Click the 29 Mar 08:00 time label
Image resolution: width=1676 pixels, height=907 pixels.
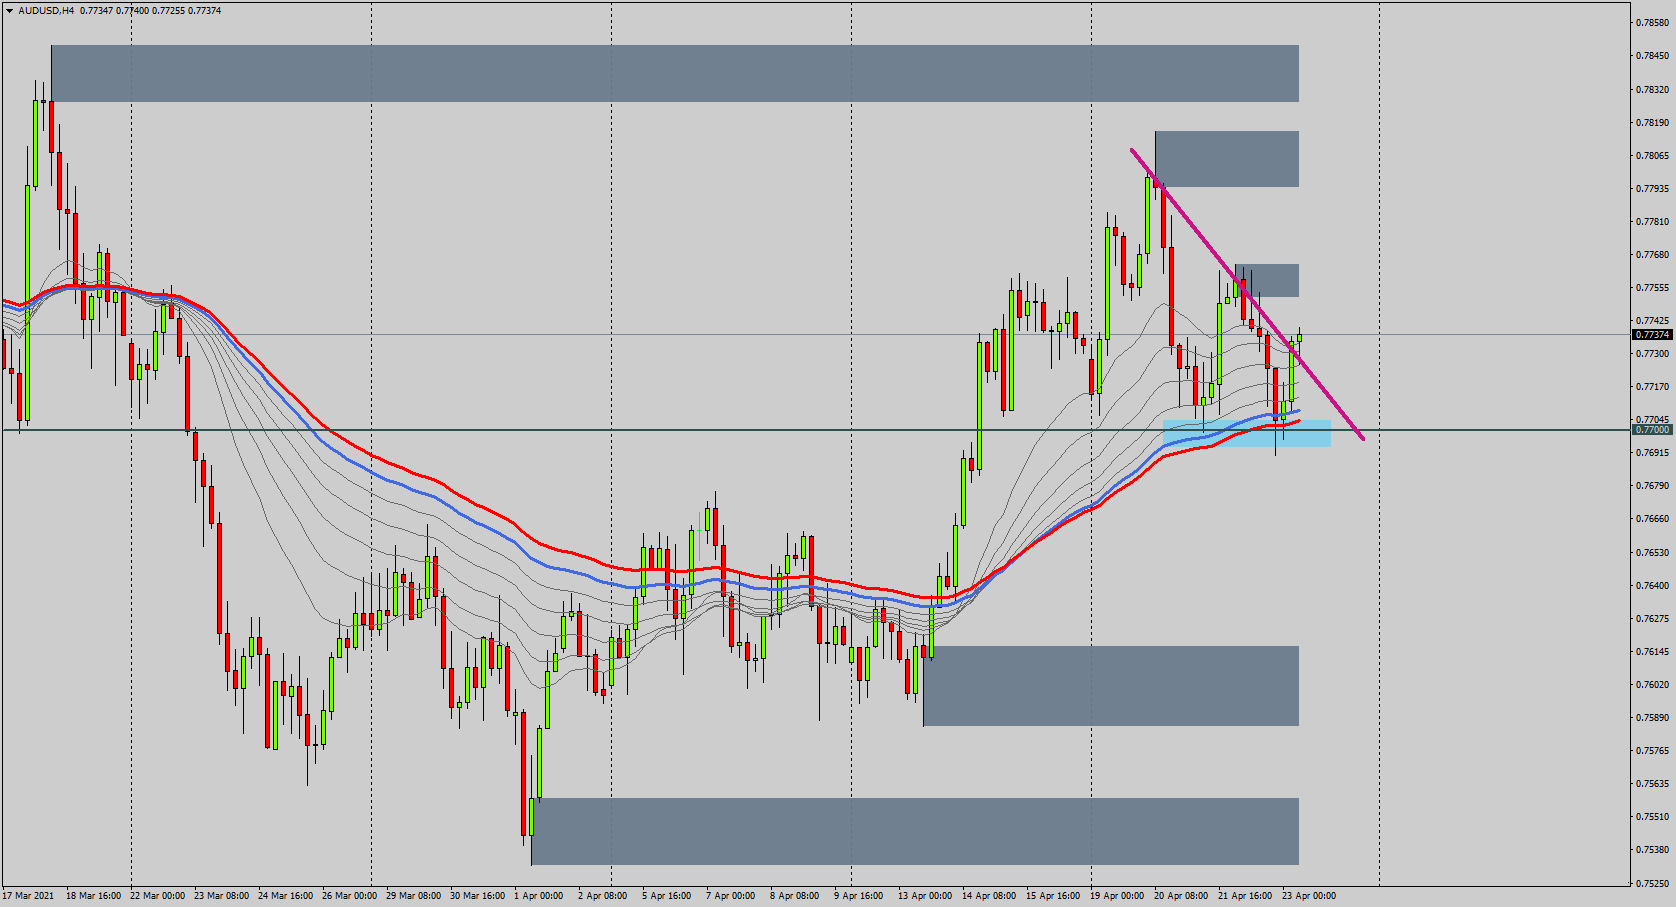point(413,896)
